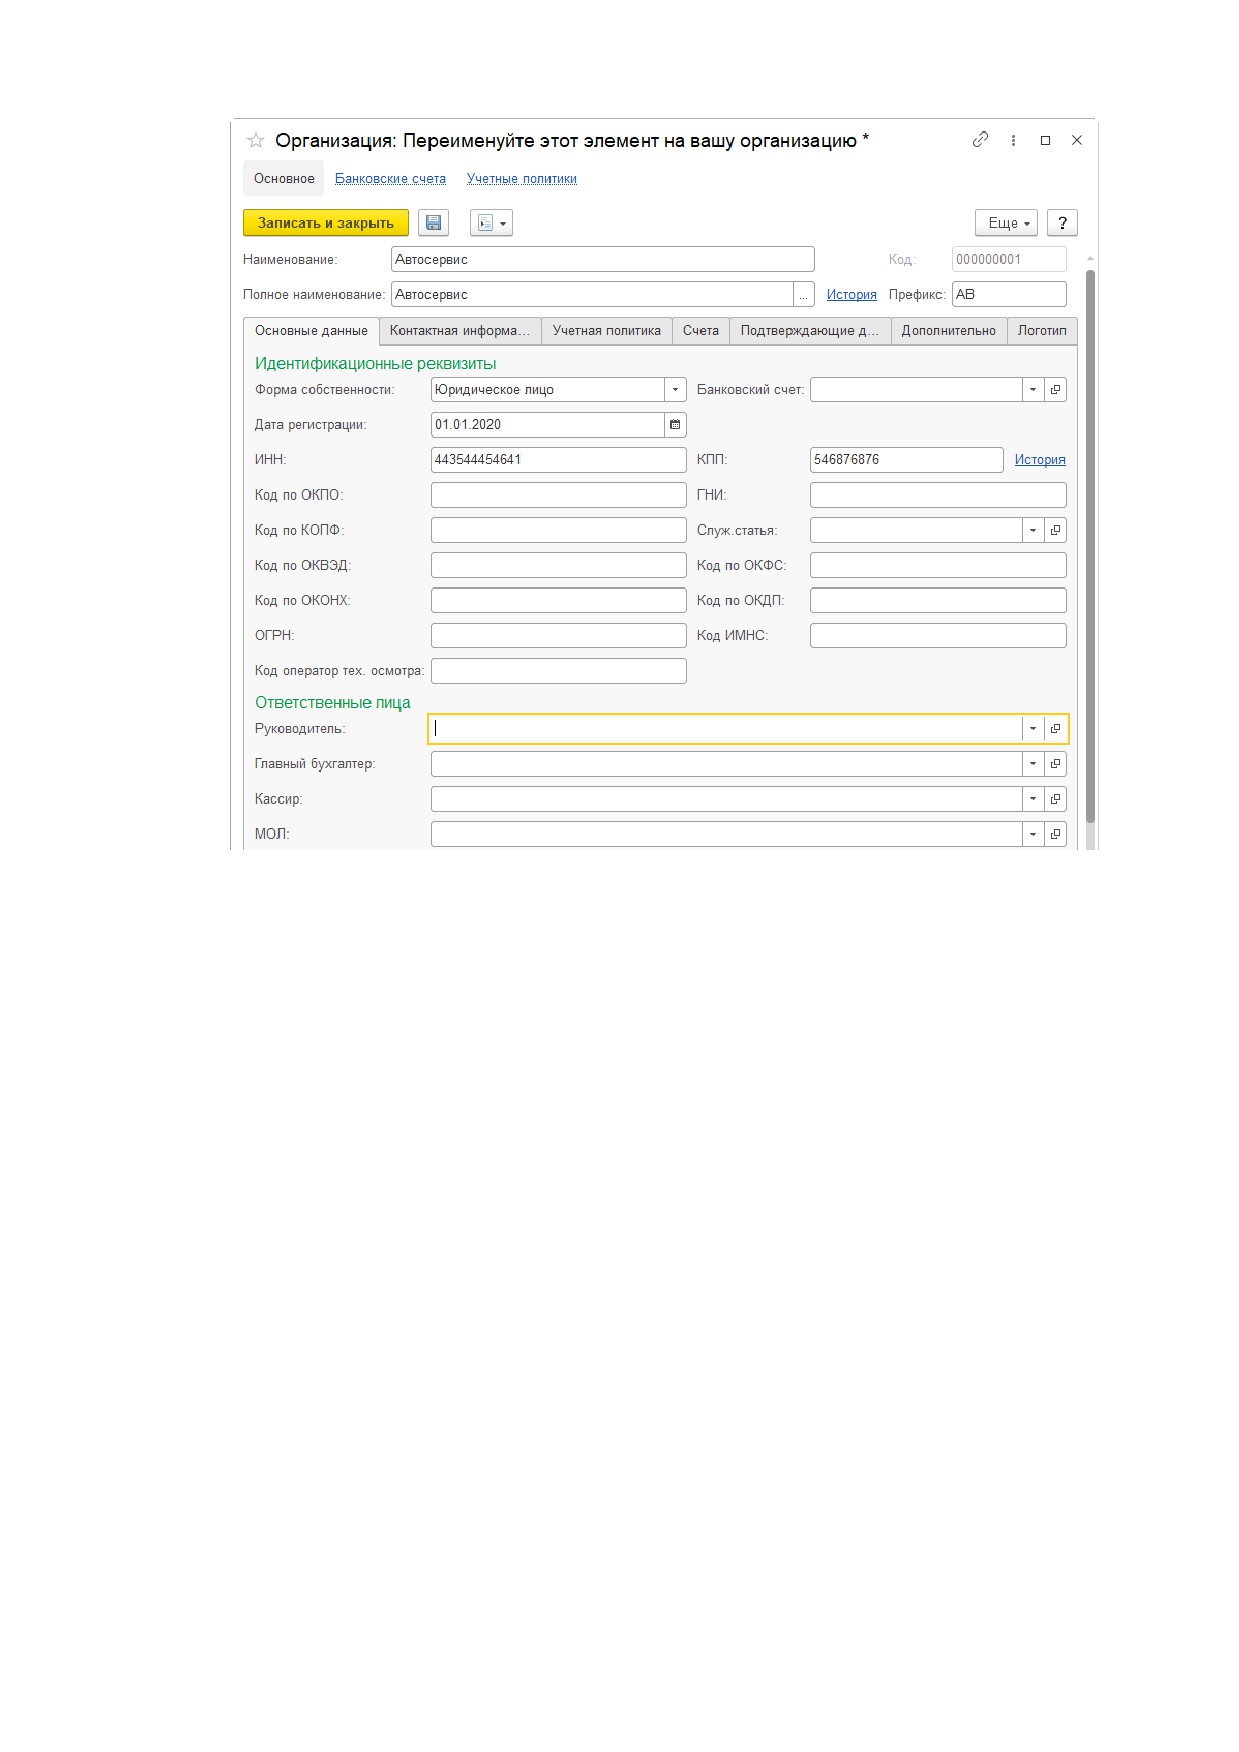Open Главный бухгалтер item with open icon

pos(1055,764)
